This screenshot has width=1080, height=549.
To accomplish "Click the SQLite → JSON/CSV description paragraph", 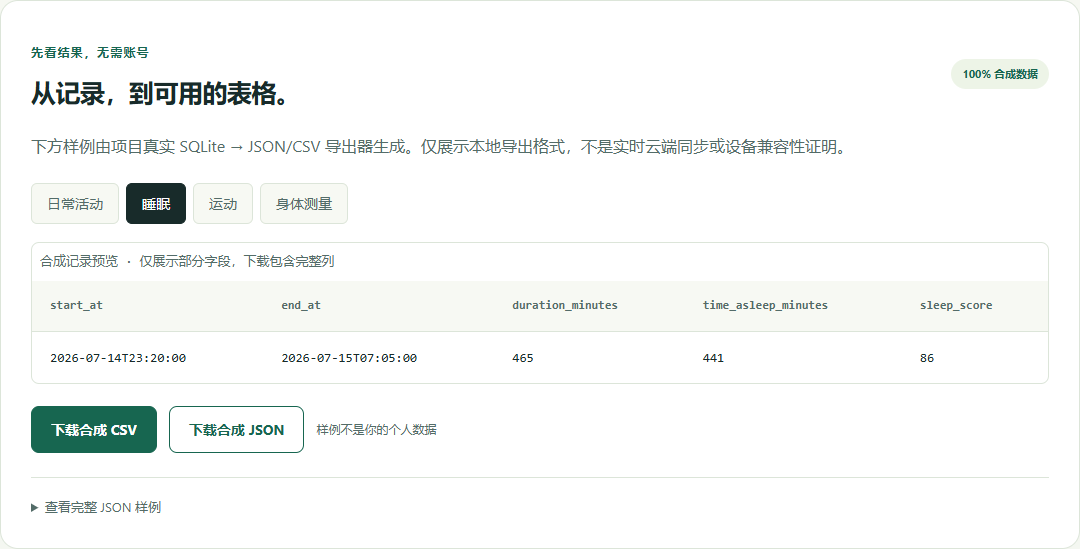I will point(439,147).
